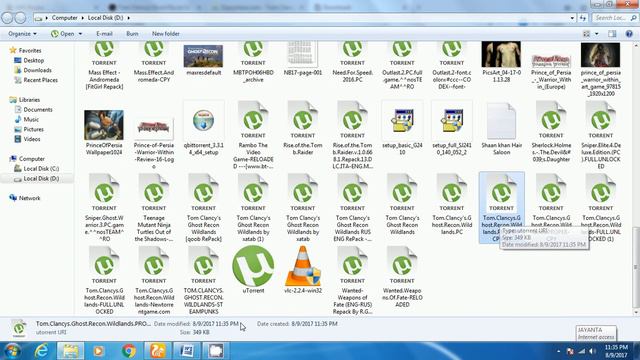
Task: Expand the Open button dropdown arrow
Action: [x=80, y=33]
